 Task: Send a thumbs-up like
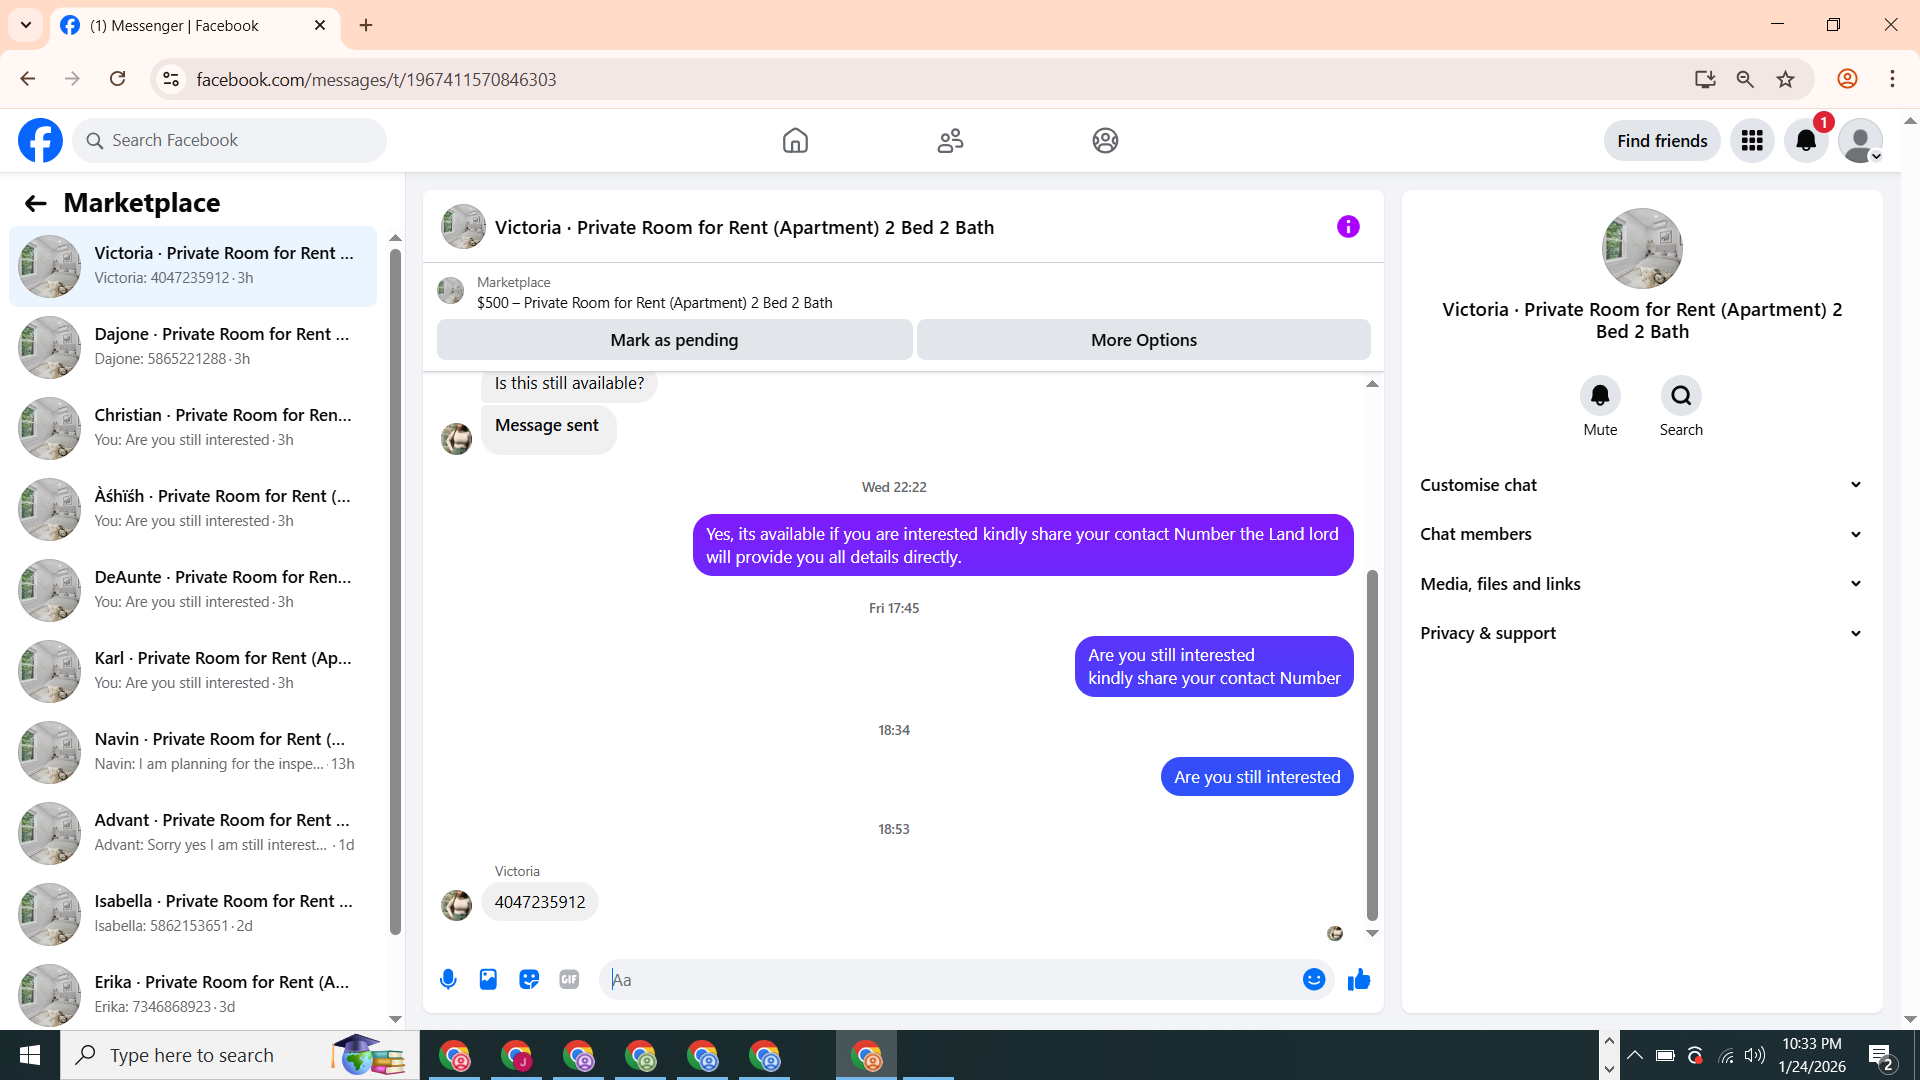click(x=1359, y=980)
